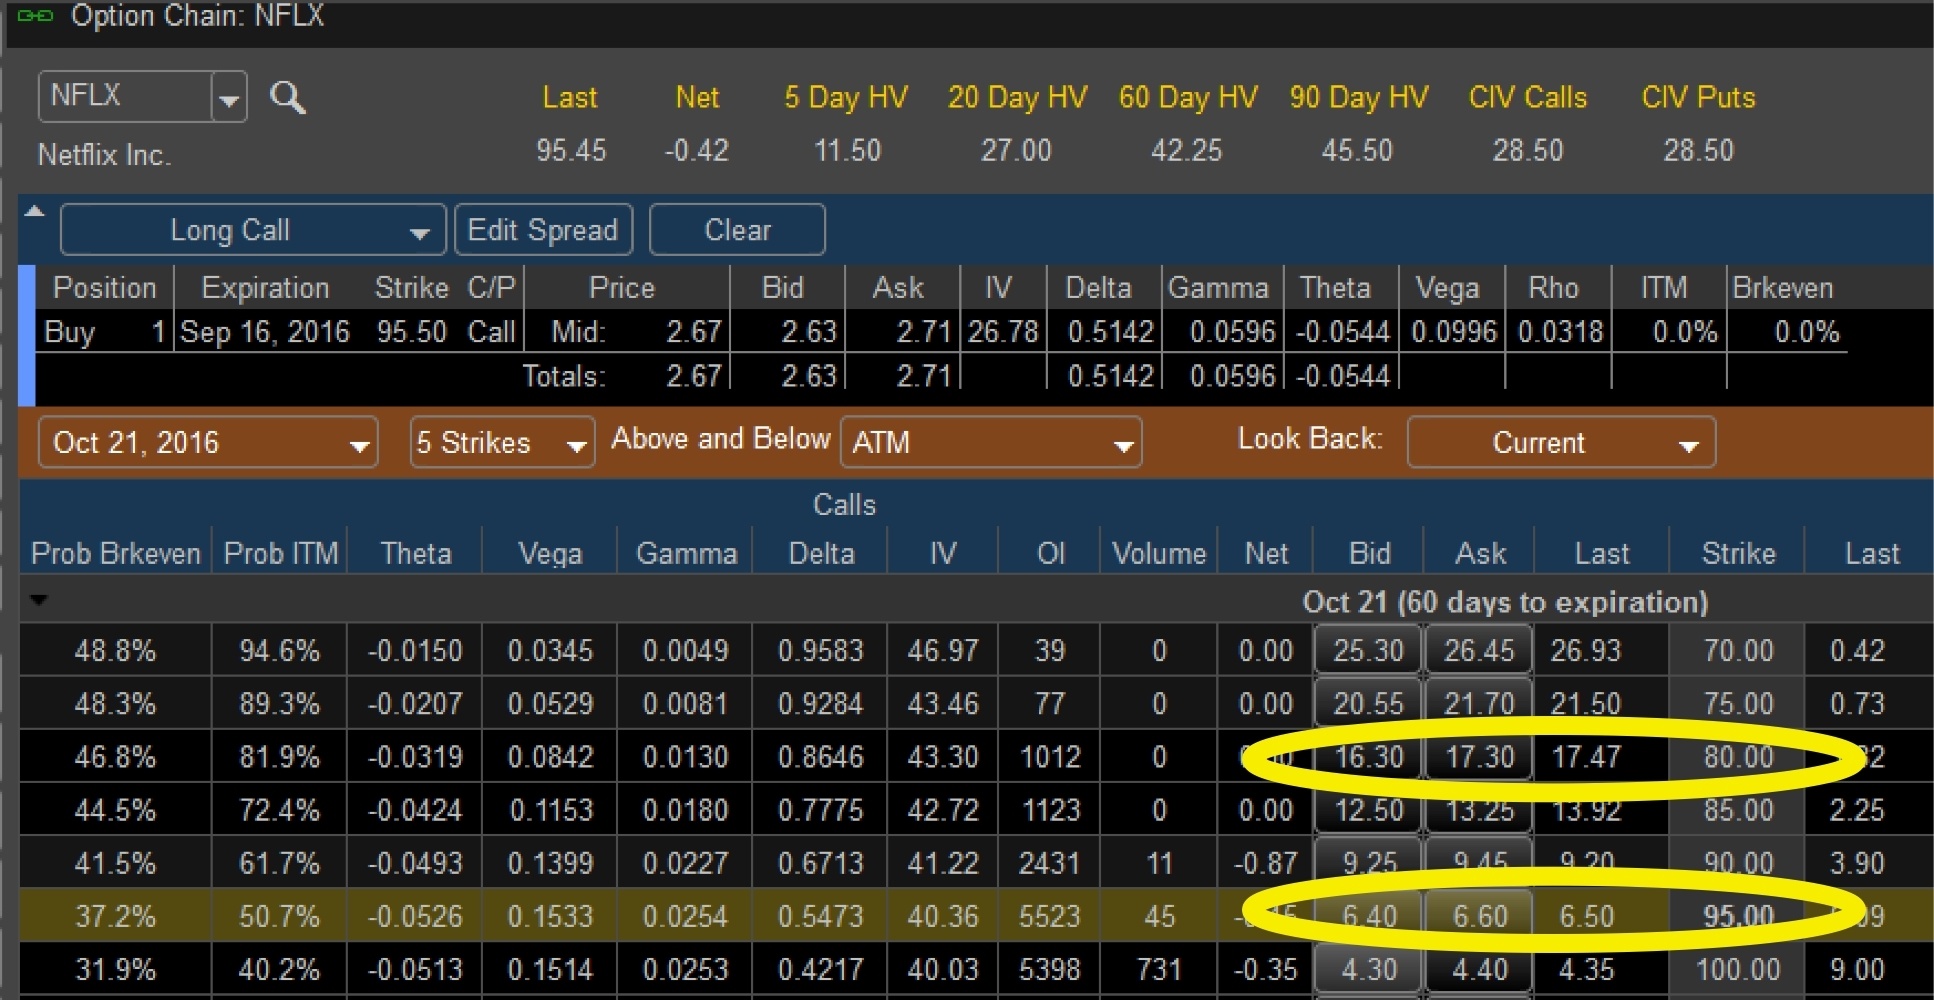Click the "95.50" strike cell in the spread row
The image size is (1934, 1001).
tap(411, 332)
